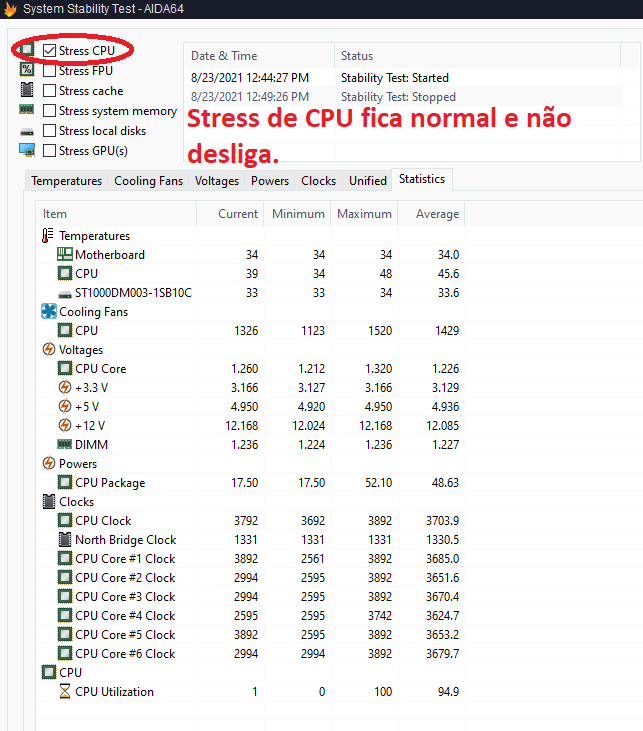Screen dimensions: 643x731
Task: Enable the Stress cache checkbox
Action: click(x=49, y=90)
